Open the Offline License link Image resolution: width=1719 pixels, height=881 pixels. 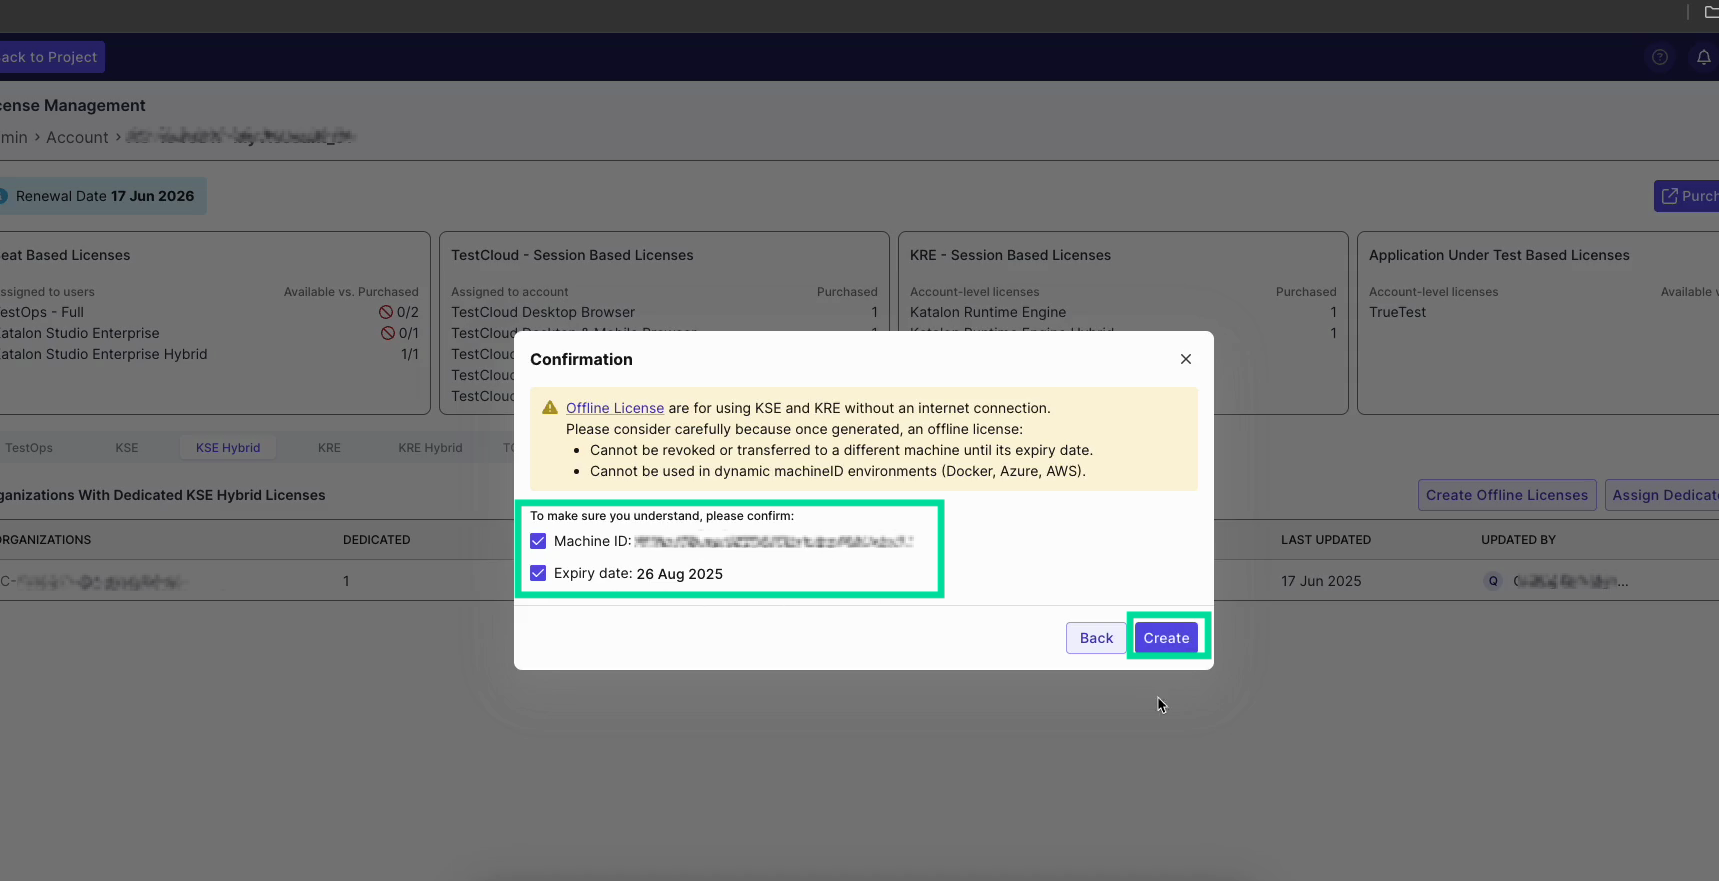615,408
